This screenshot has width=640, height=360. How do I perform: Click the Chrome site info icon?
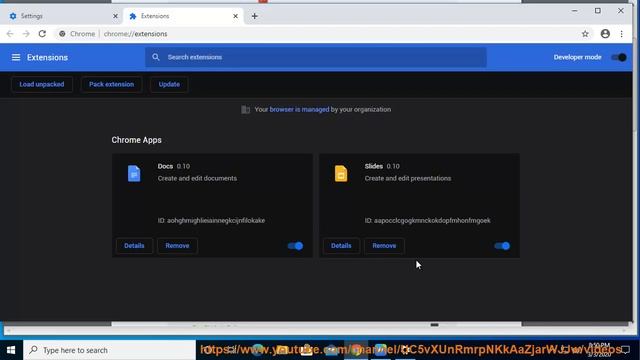point(62,34)
